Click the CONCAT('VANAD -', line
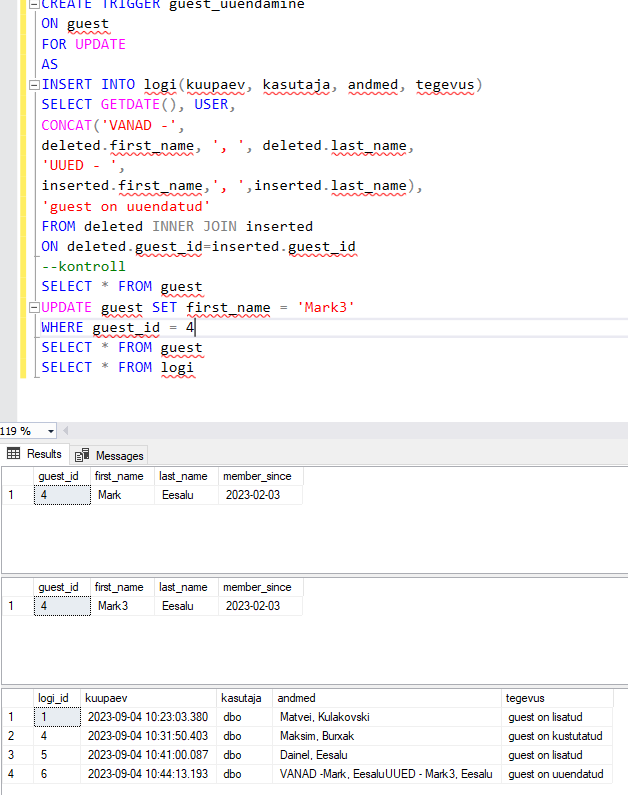The width and height of the screenshot is (628, 795). click(113, 125)
